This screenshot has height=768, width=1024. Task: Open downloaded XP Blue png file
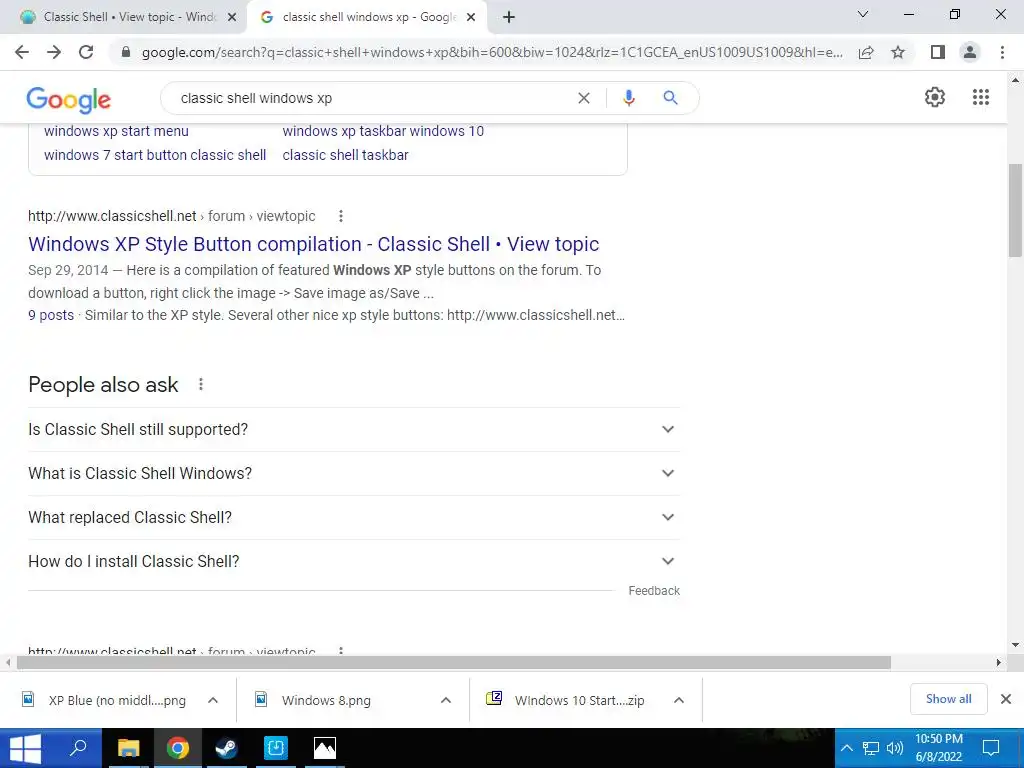click(x=104, y=700)
